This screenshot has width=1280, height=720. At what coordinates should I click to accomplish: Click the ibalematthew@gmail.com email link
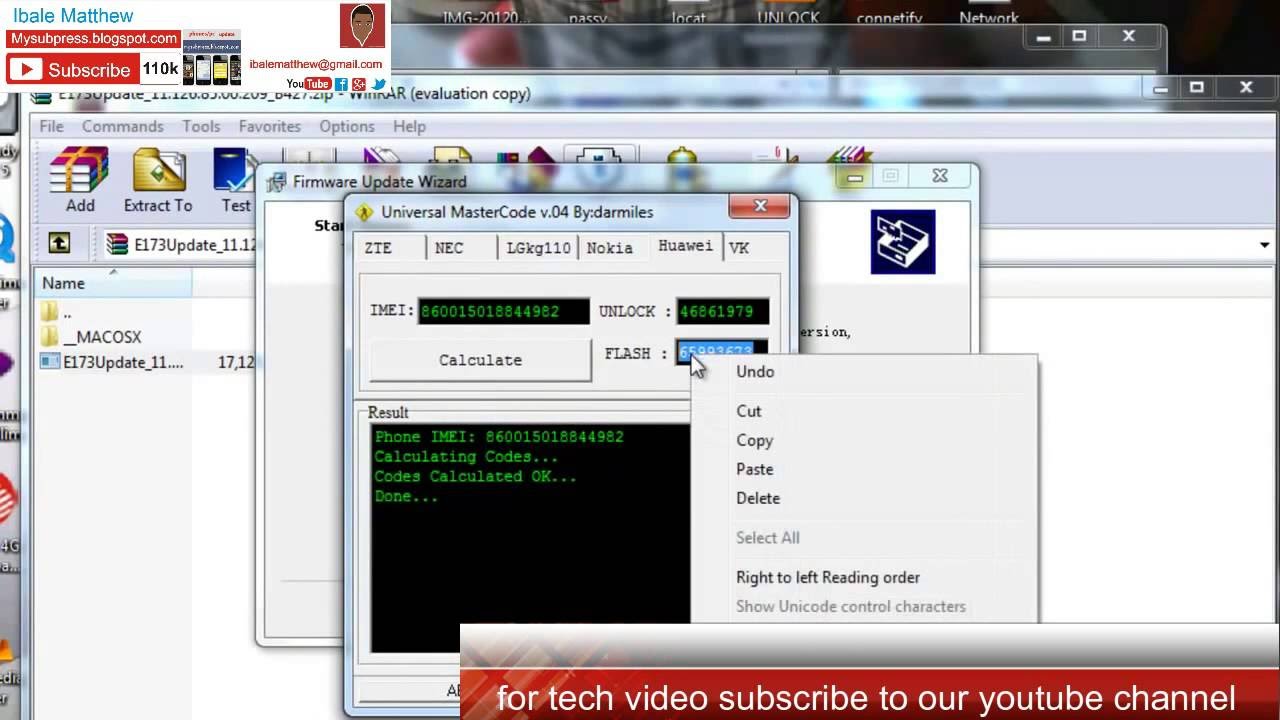pos(316,64)
